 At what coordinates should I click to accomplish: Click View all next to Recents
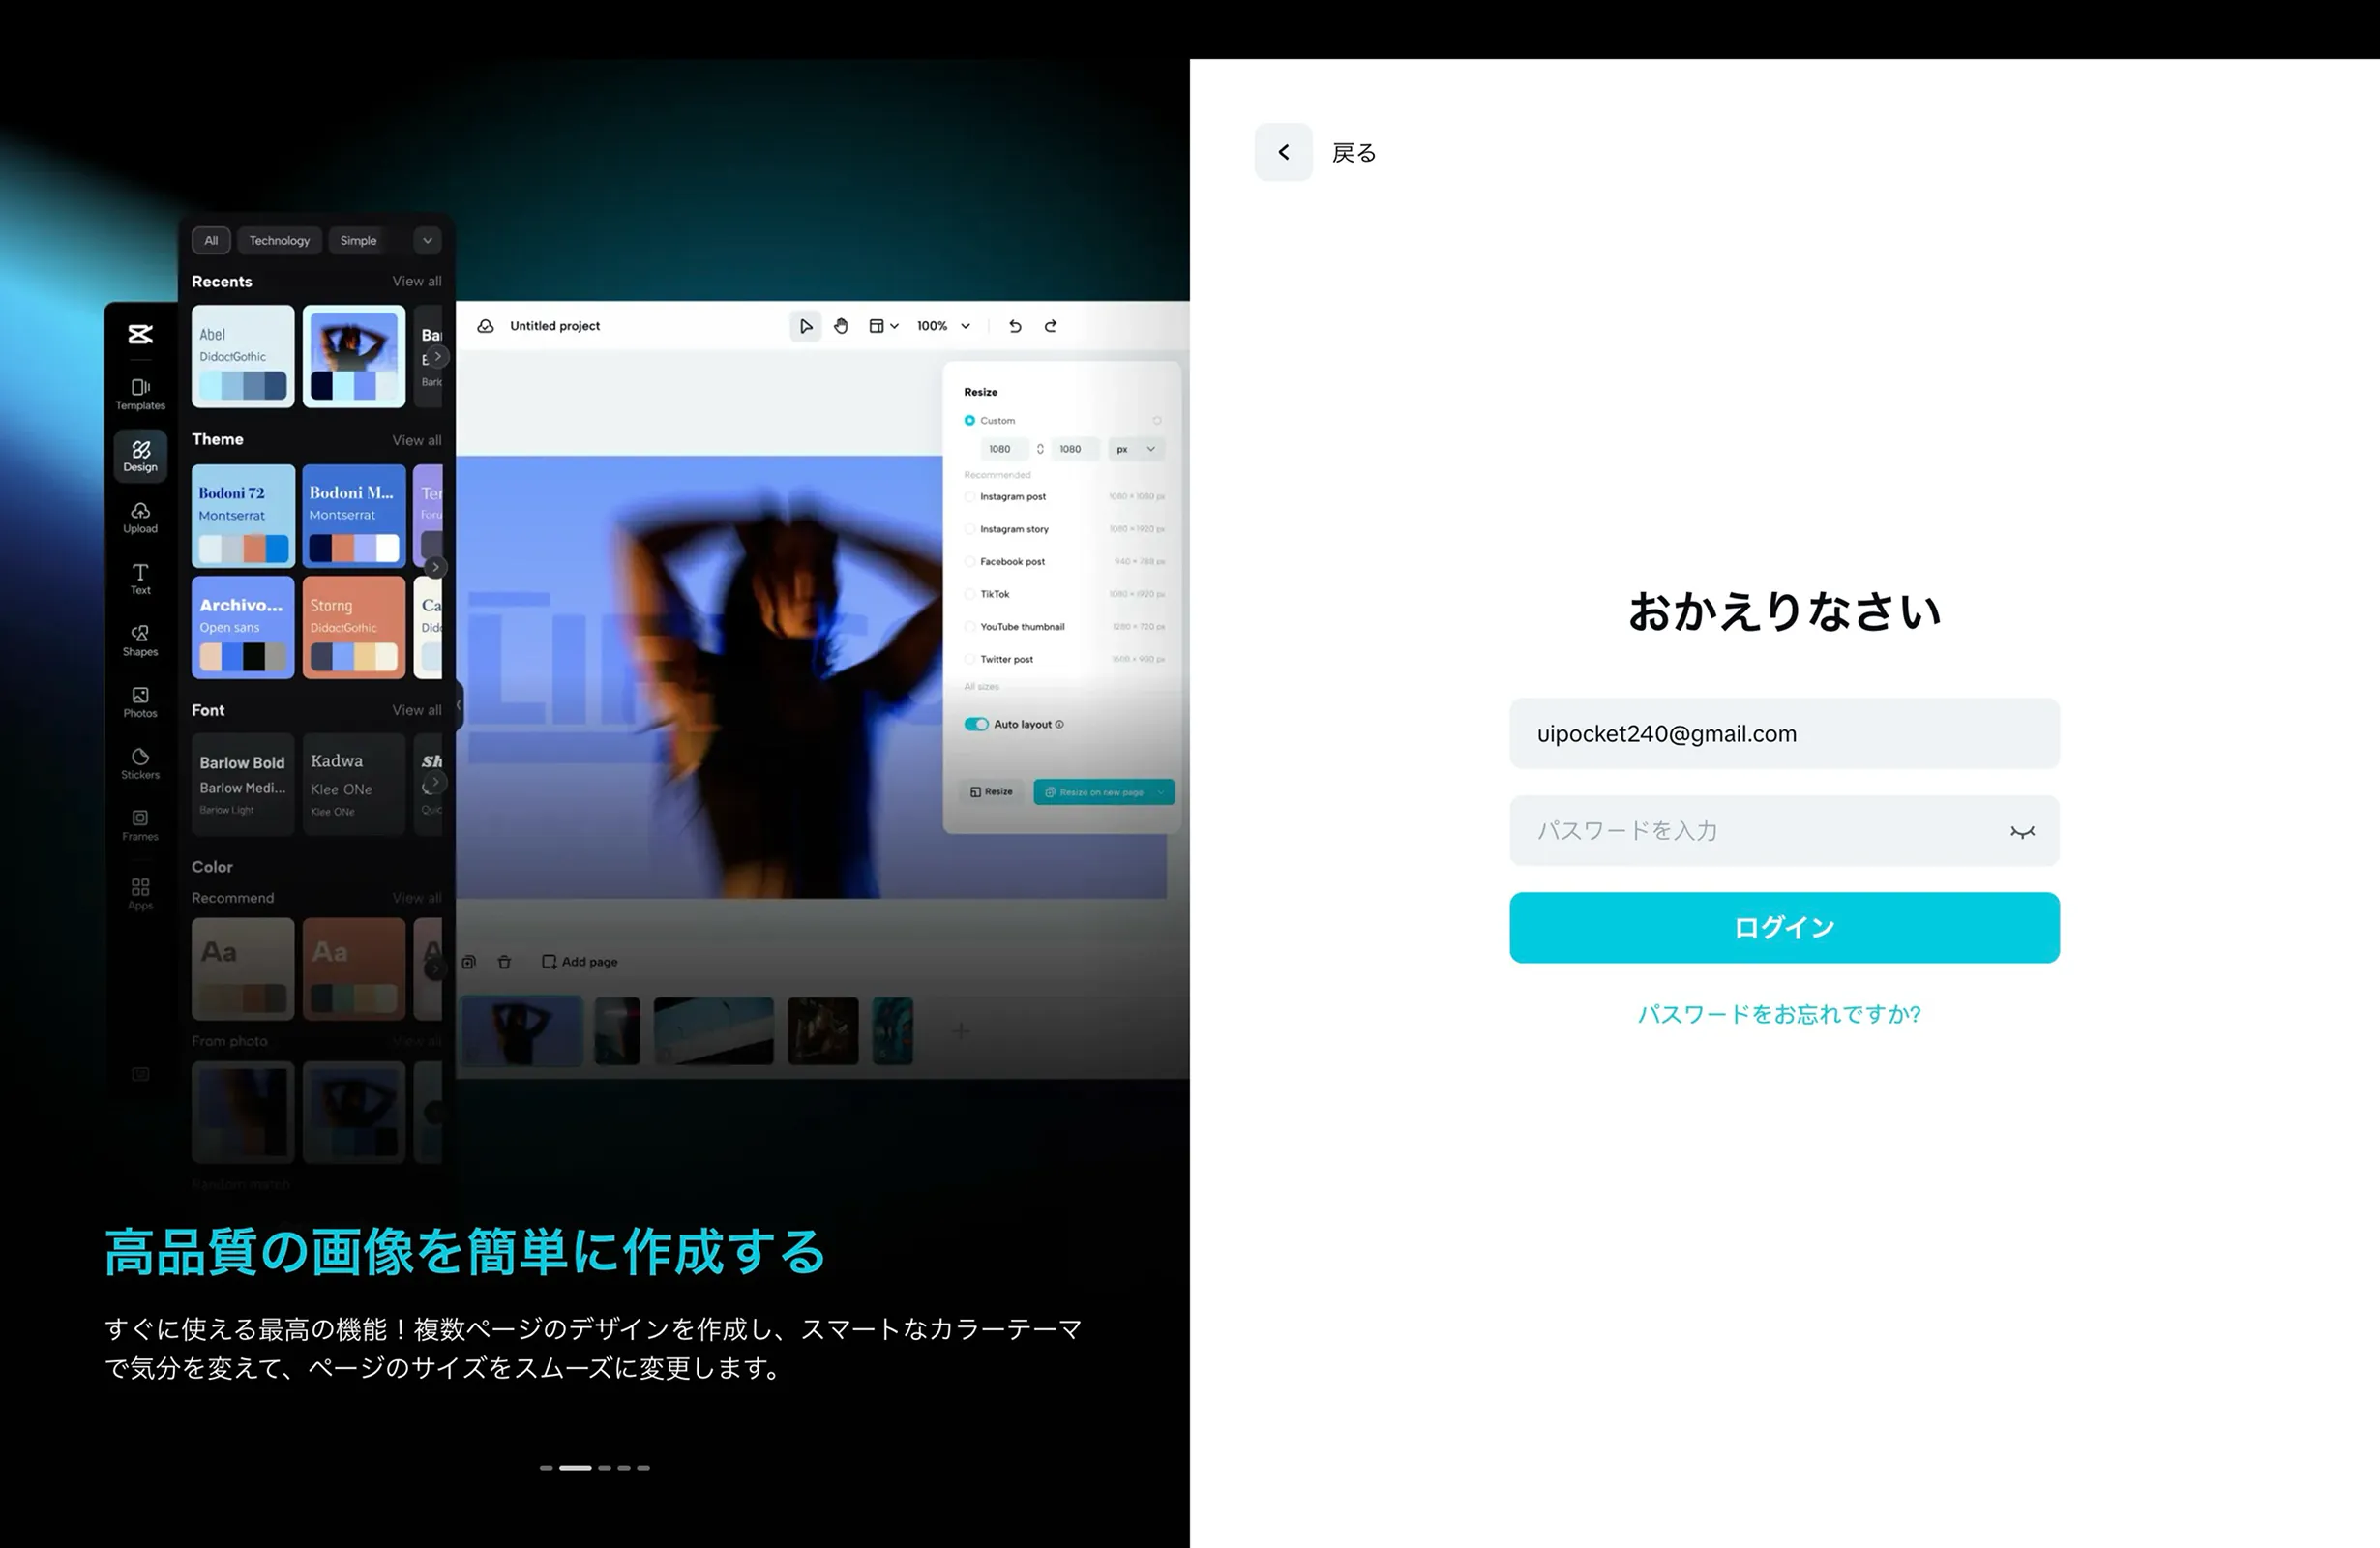417,281
